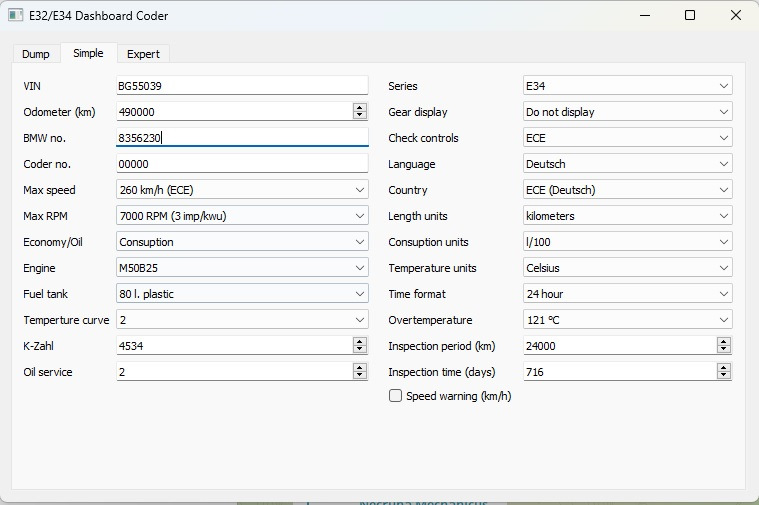The height and width of the screenshot is (505, 759).
Task: Click the Odometer (km) value field
Action: tap(234, 112)
